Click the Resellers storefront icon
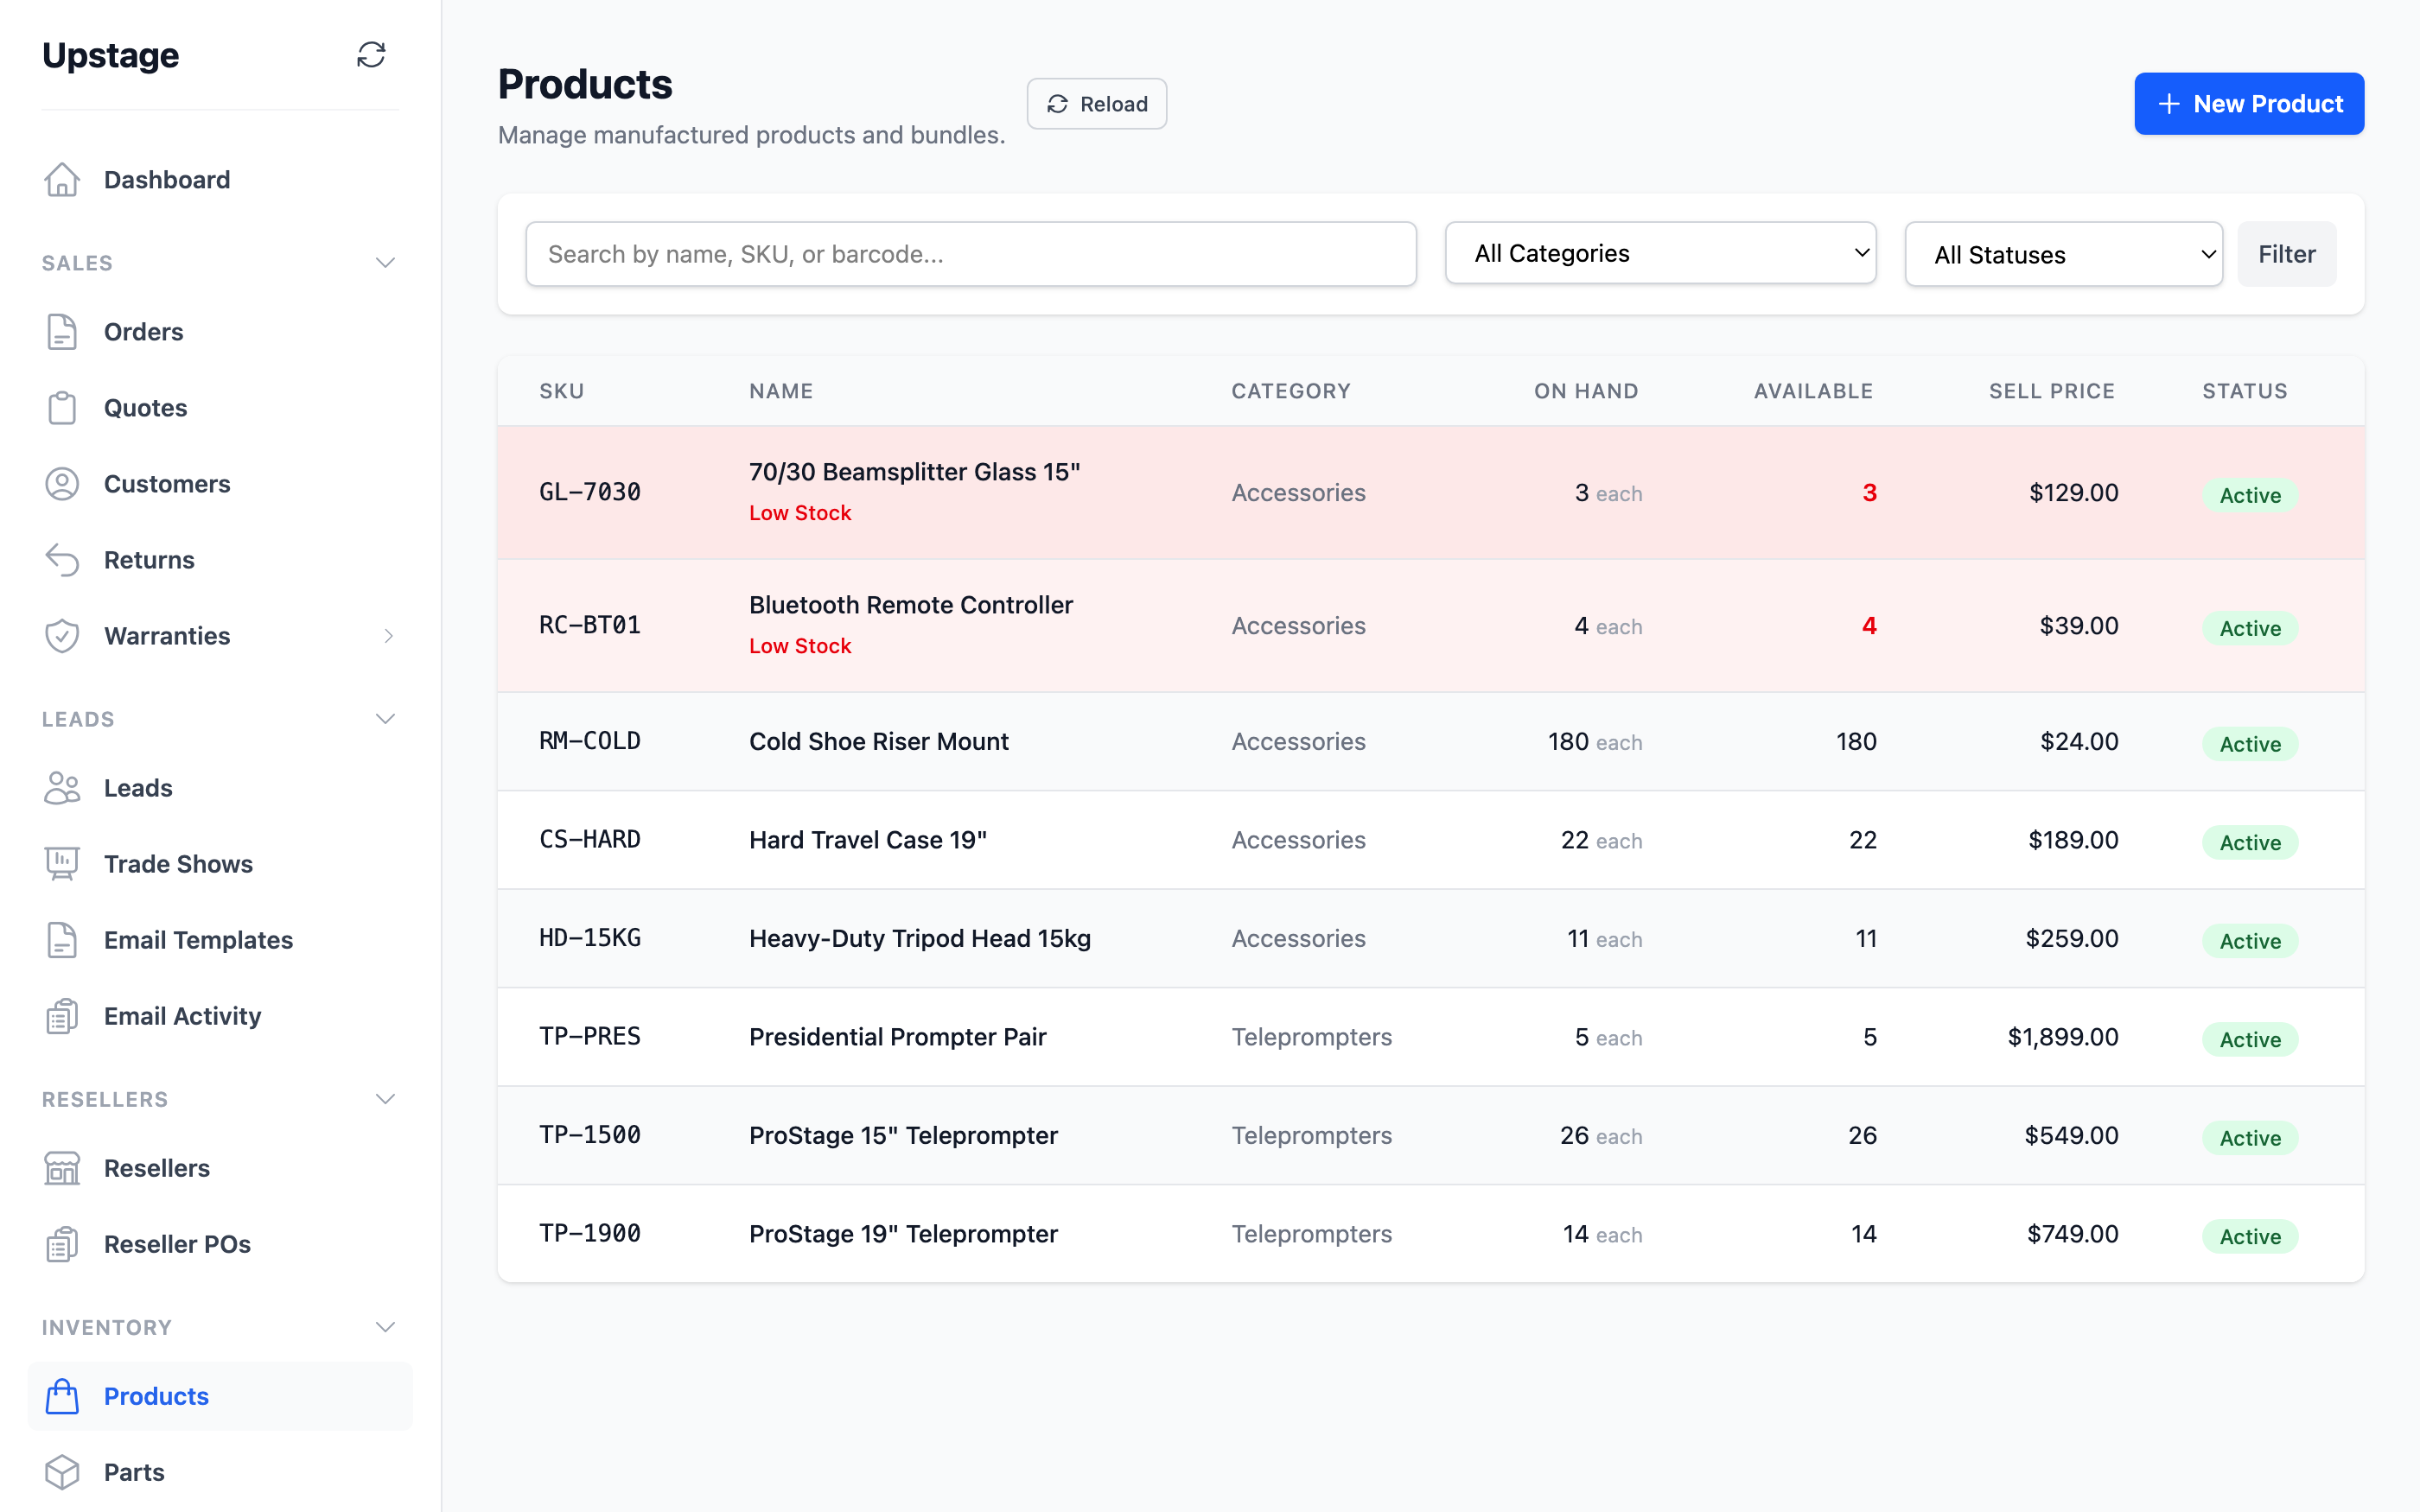Screen dimensions: 2420x1512 tap(62, 1168)
